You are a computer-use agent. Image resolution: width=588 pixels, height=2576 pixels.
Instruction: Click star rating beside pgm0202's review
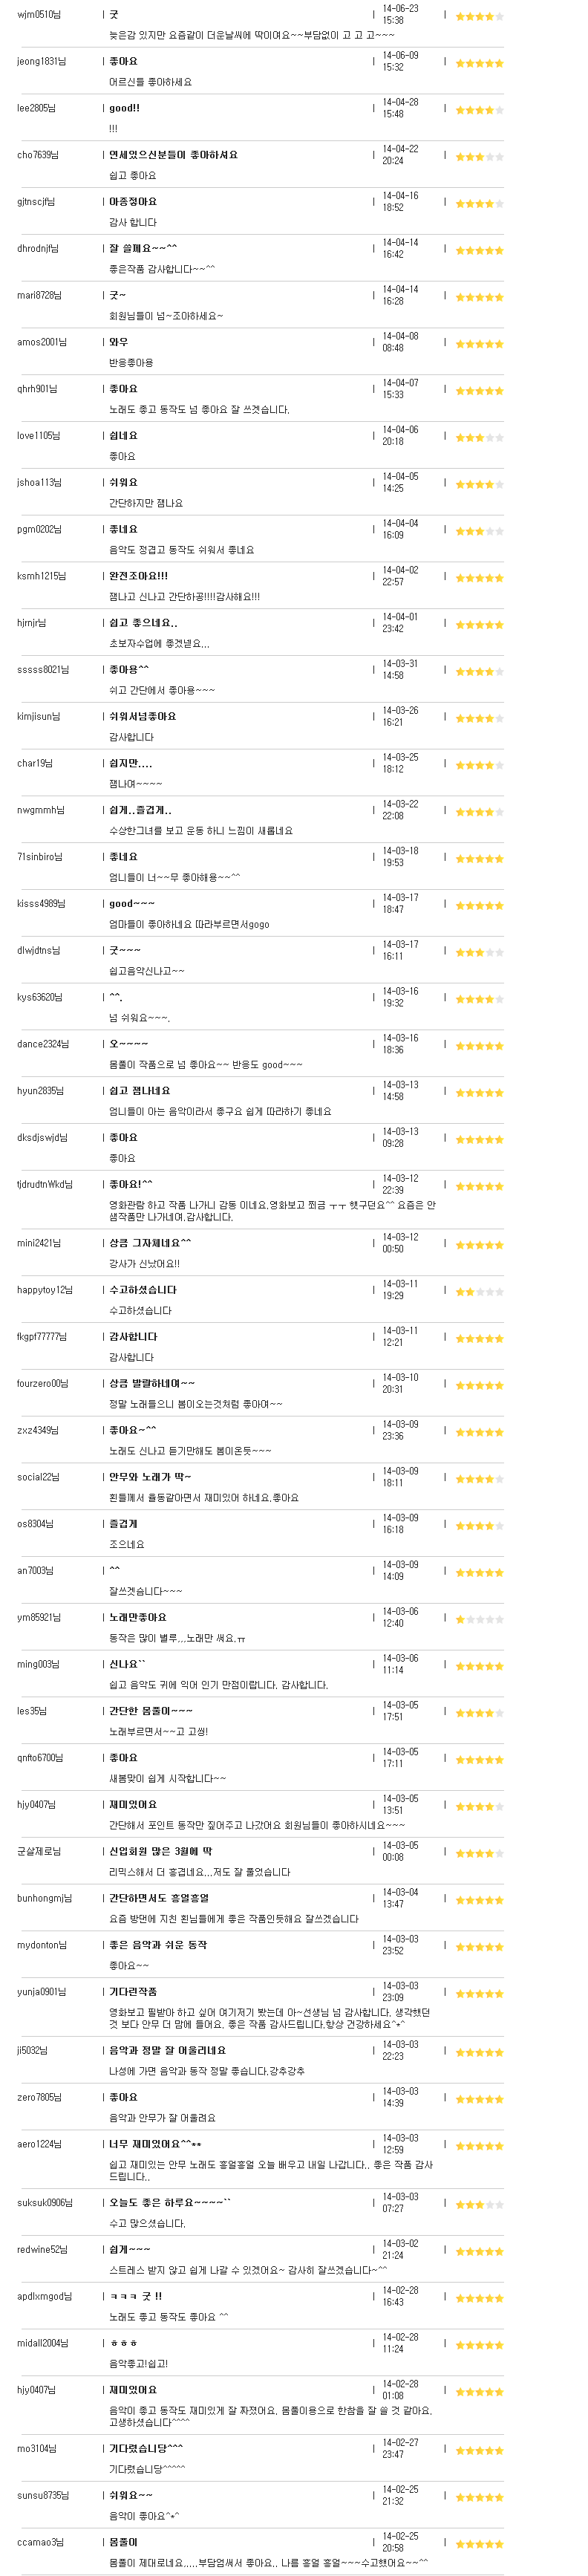pyautogui.click(x=479, y=531)
